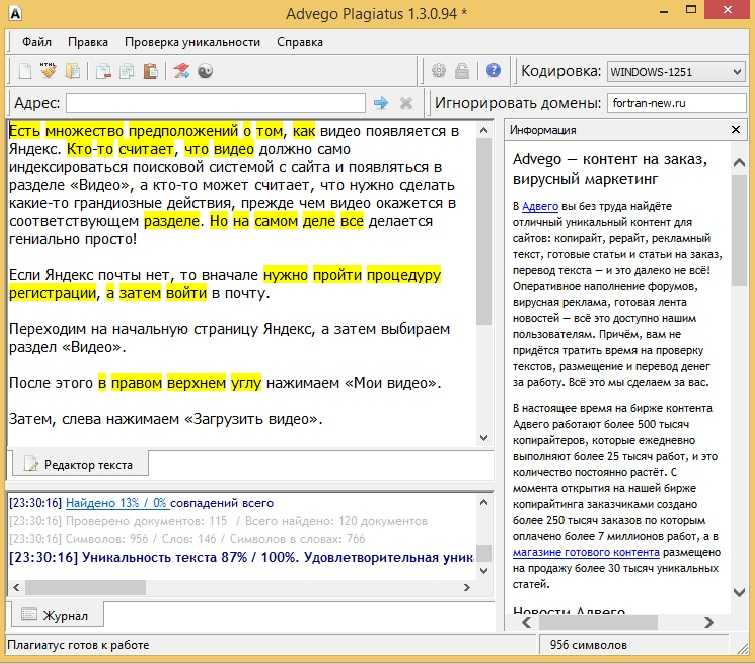This screenshot has height=664, width=755.
Task: Close the Информация panel
Action: tap(736, 130)
